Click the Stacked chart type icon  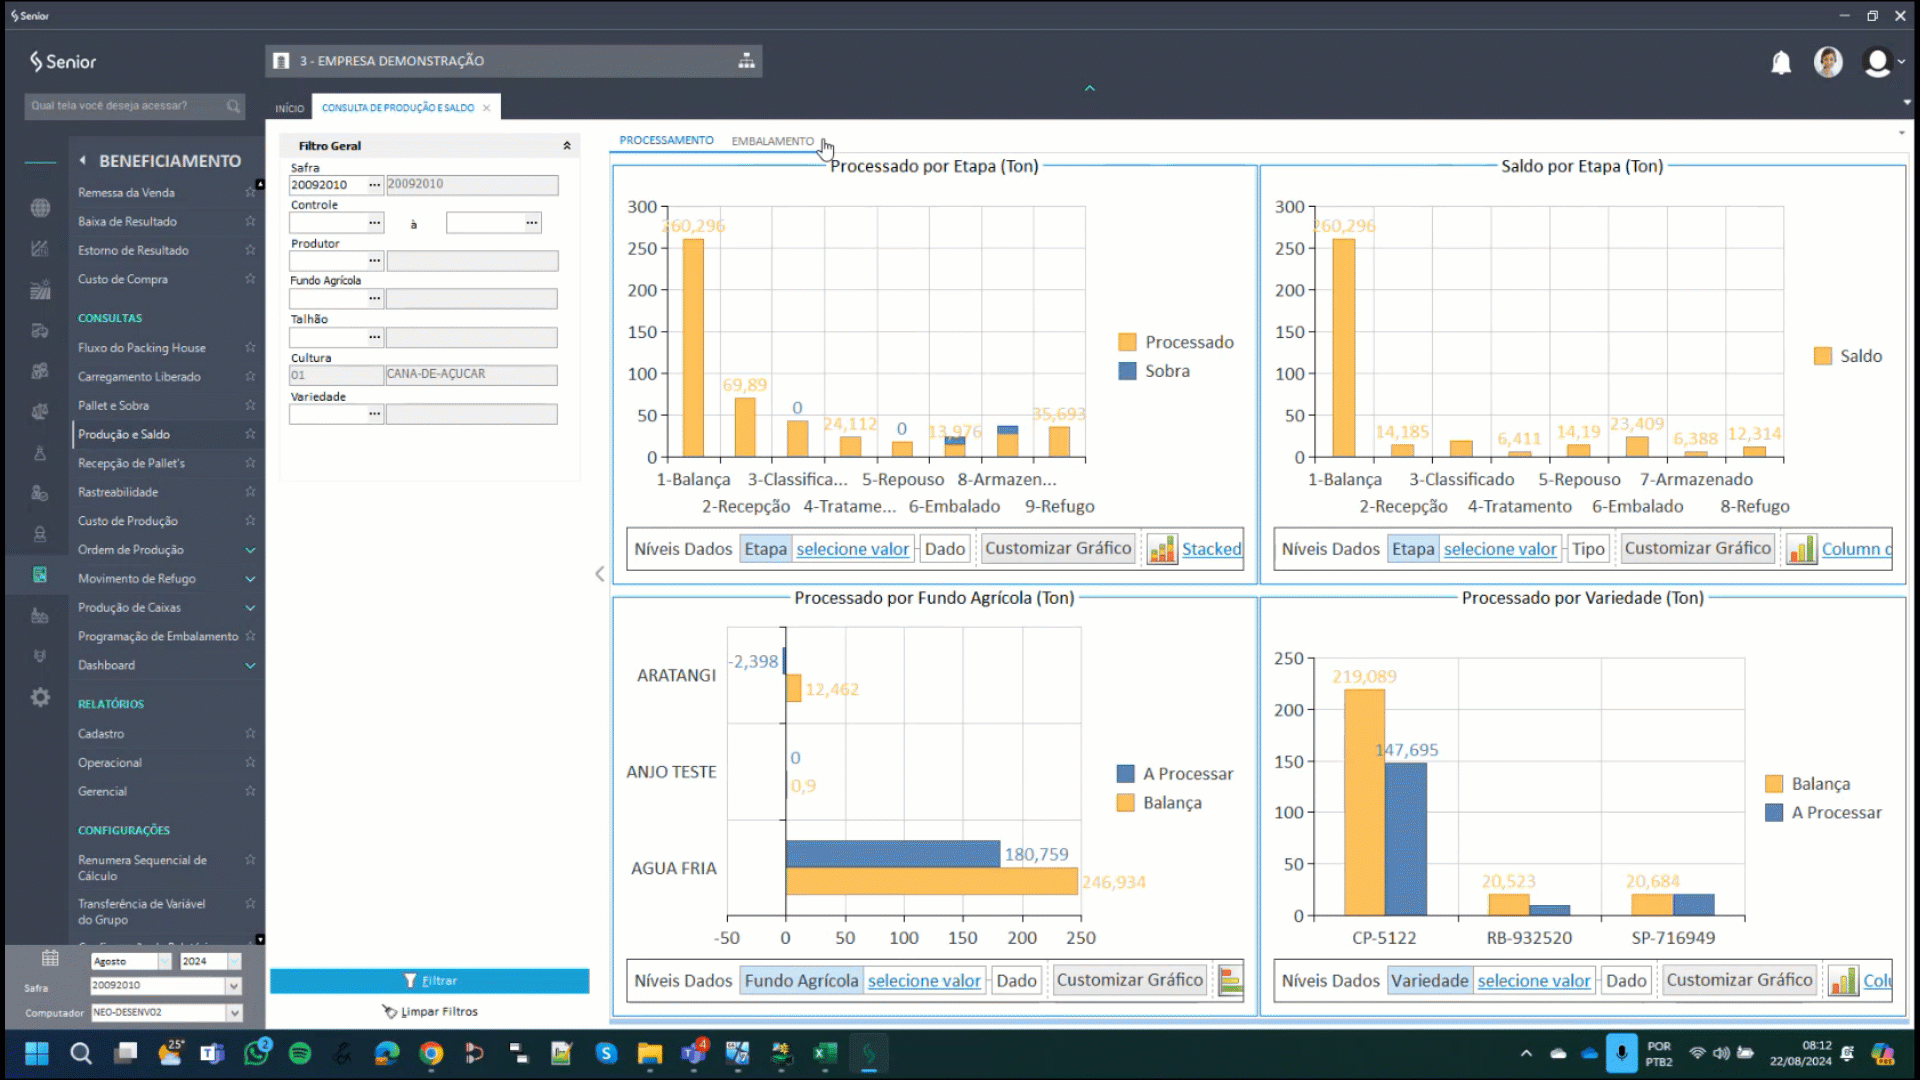point(1162,549)
